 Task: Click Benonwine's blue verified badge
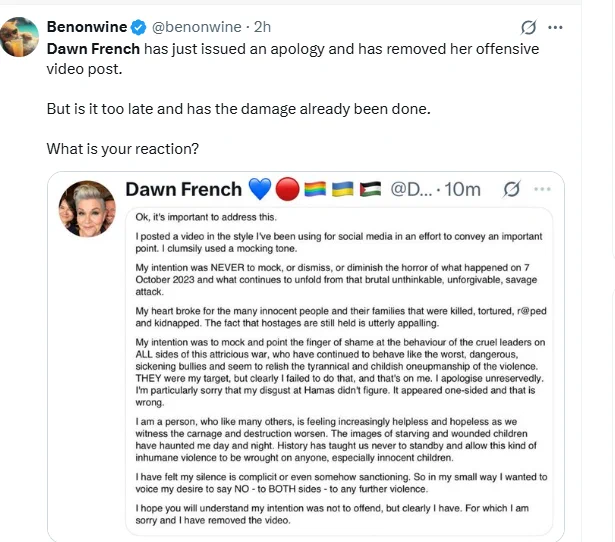pos(138,27)
